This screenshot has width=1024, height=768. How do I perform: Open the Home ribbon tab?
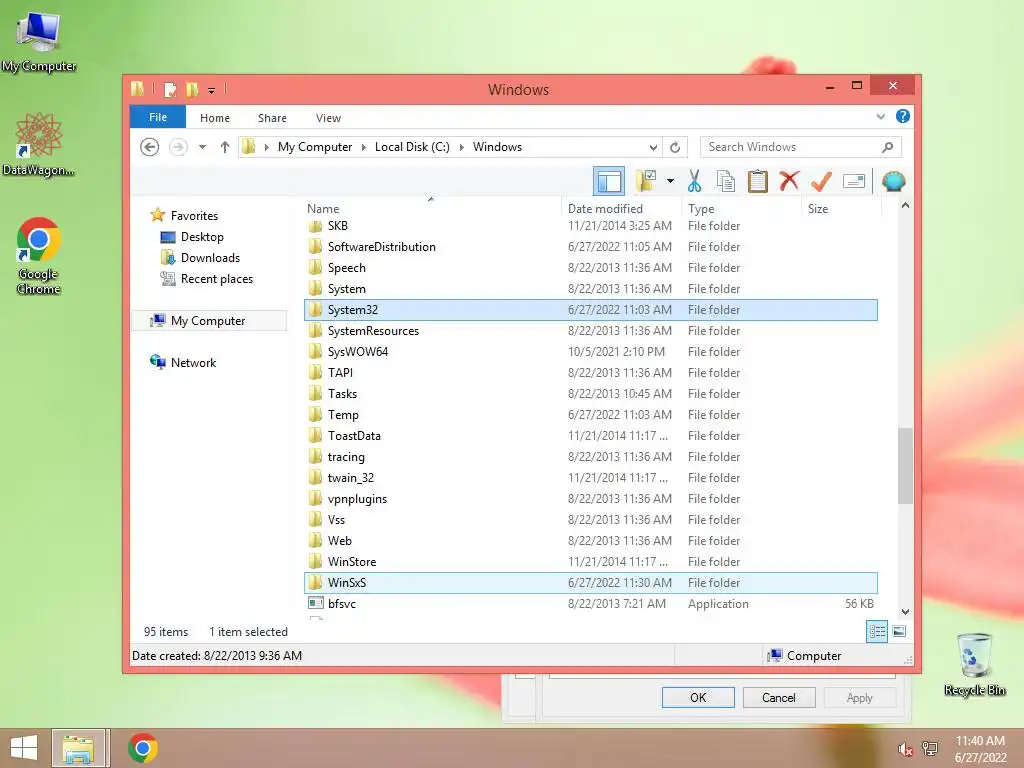215,118
